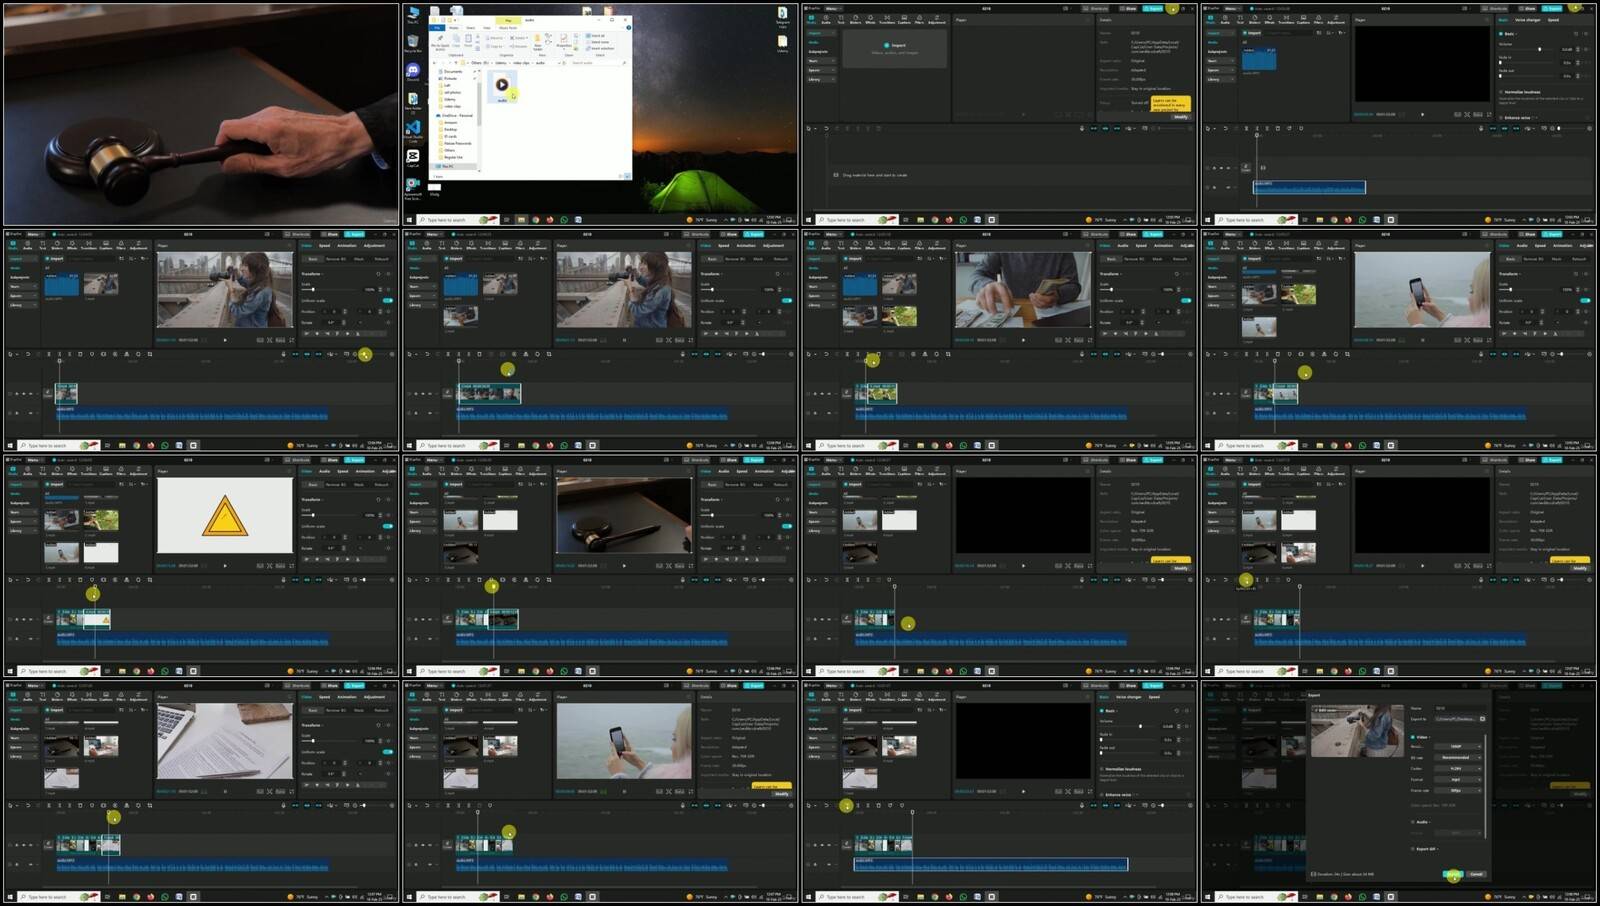Click Windows Start button in the File Explorer frame
This screenshot has height=906, width=1600.
pyautogui.click(x=409, y=220)
